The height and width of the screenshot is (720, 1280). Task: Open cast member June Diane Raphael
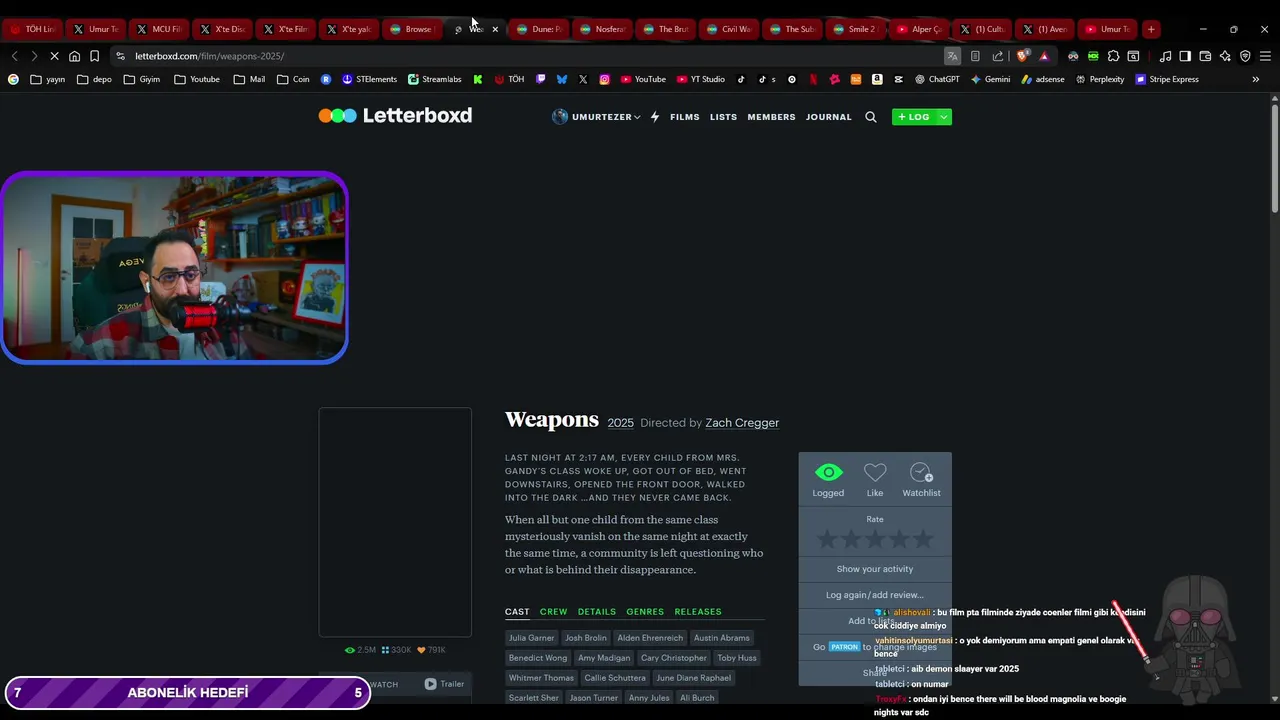coord(694,678)
